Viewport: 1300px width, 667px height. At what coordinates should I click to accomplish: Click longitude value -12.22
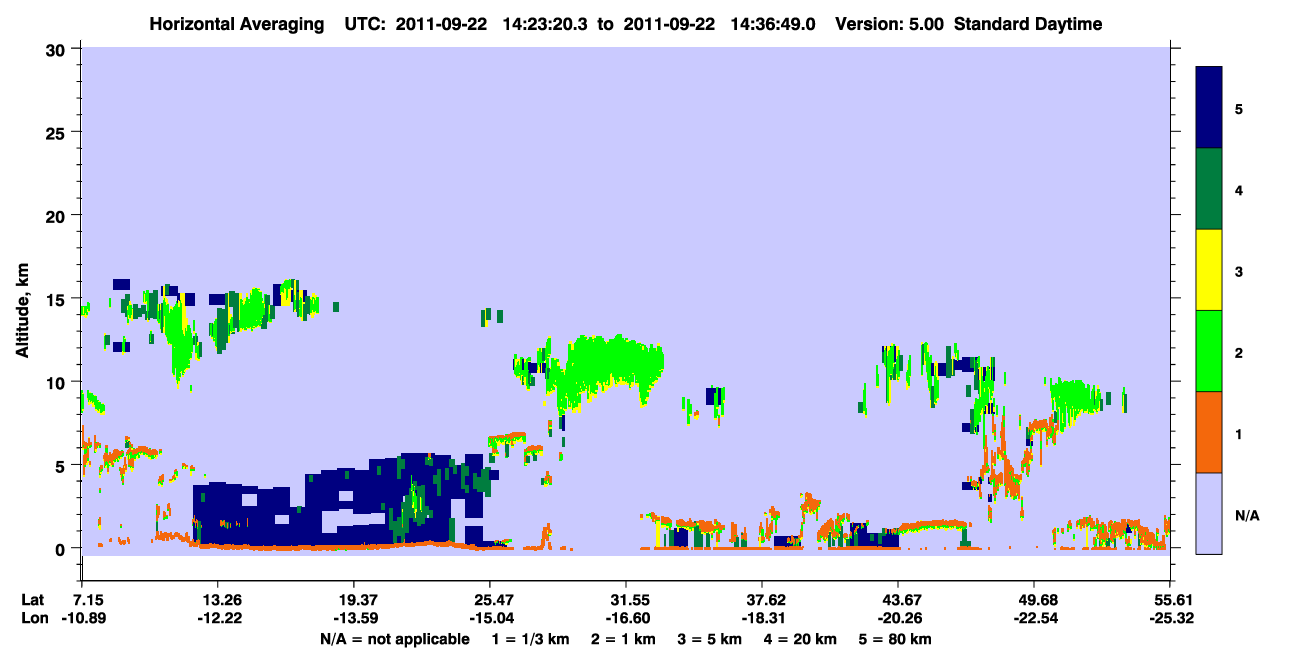218,618
